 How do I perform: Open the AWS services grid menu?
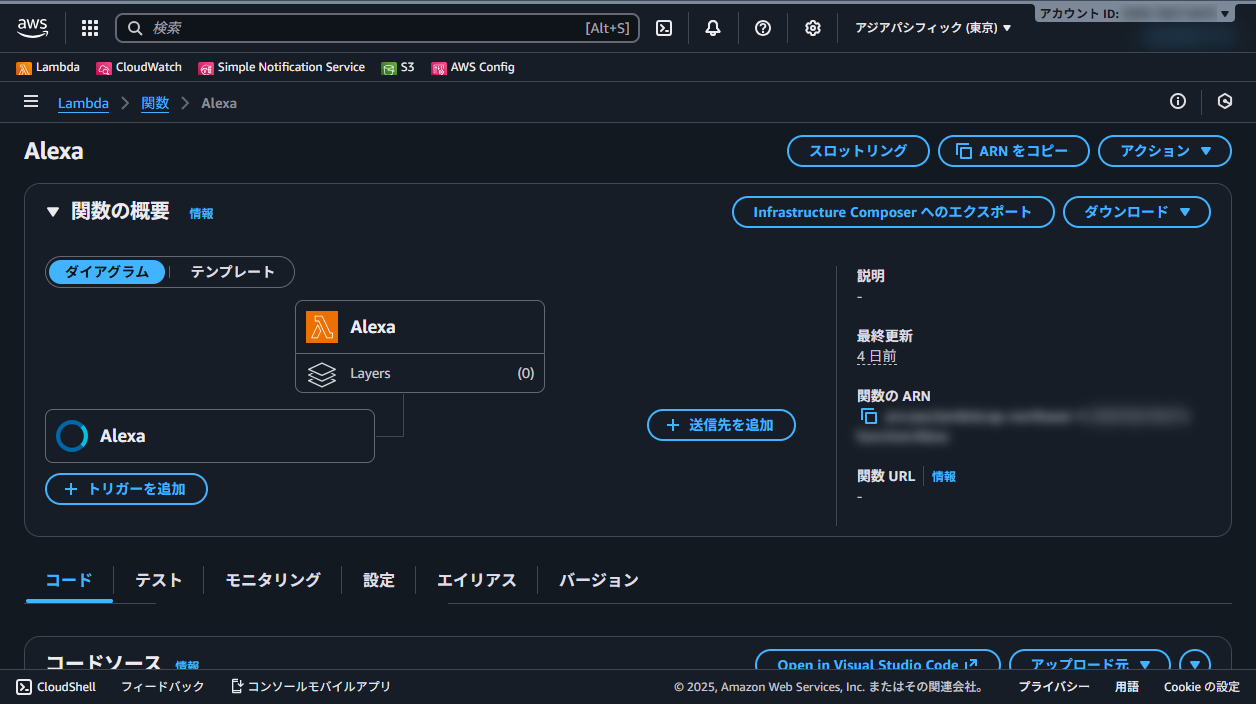[89, 27]
